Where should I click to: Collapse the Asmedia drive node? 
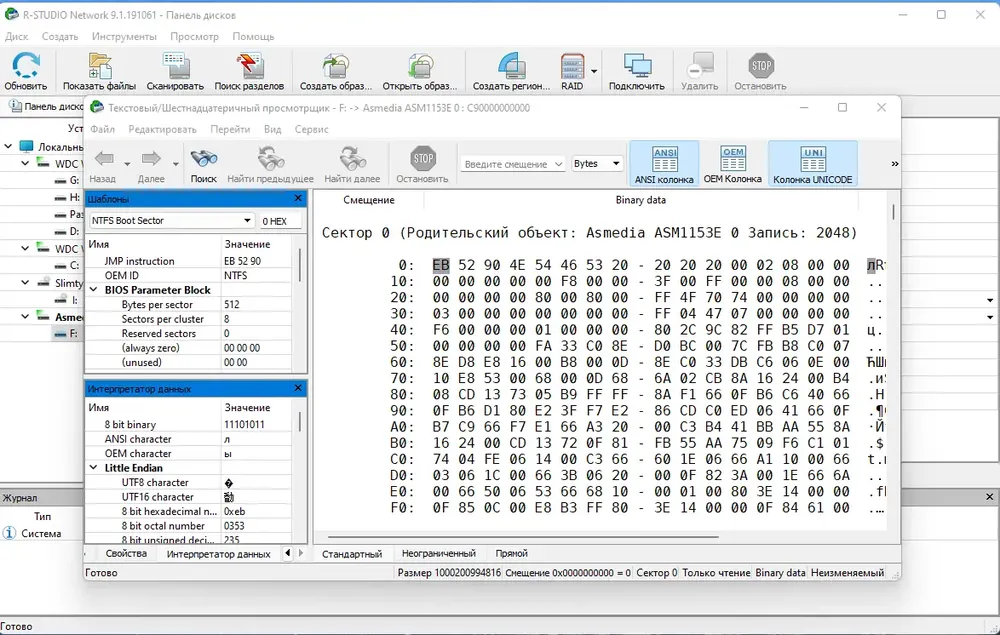point(26,316)
